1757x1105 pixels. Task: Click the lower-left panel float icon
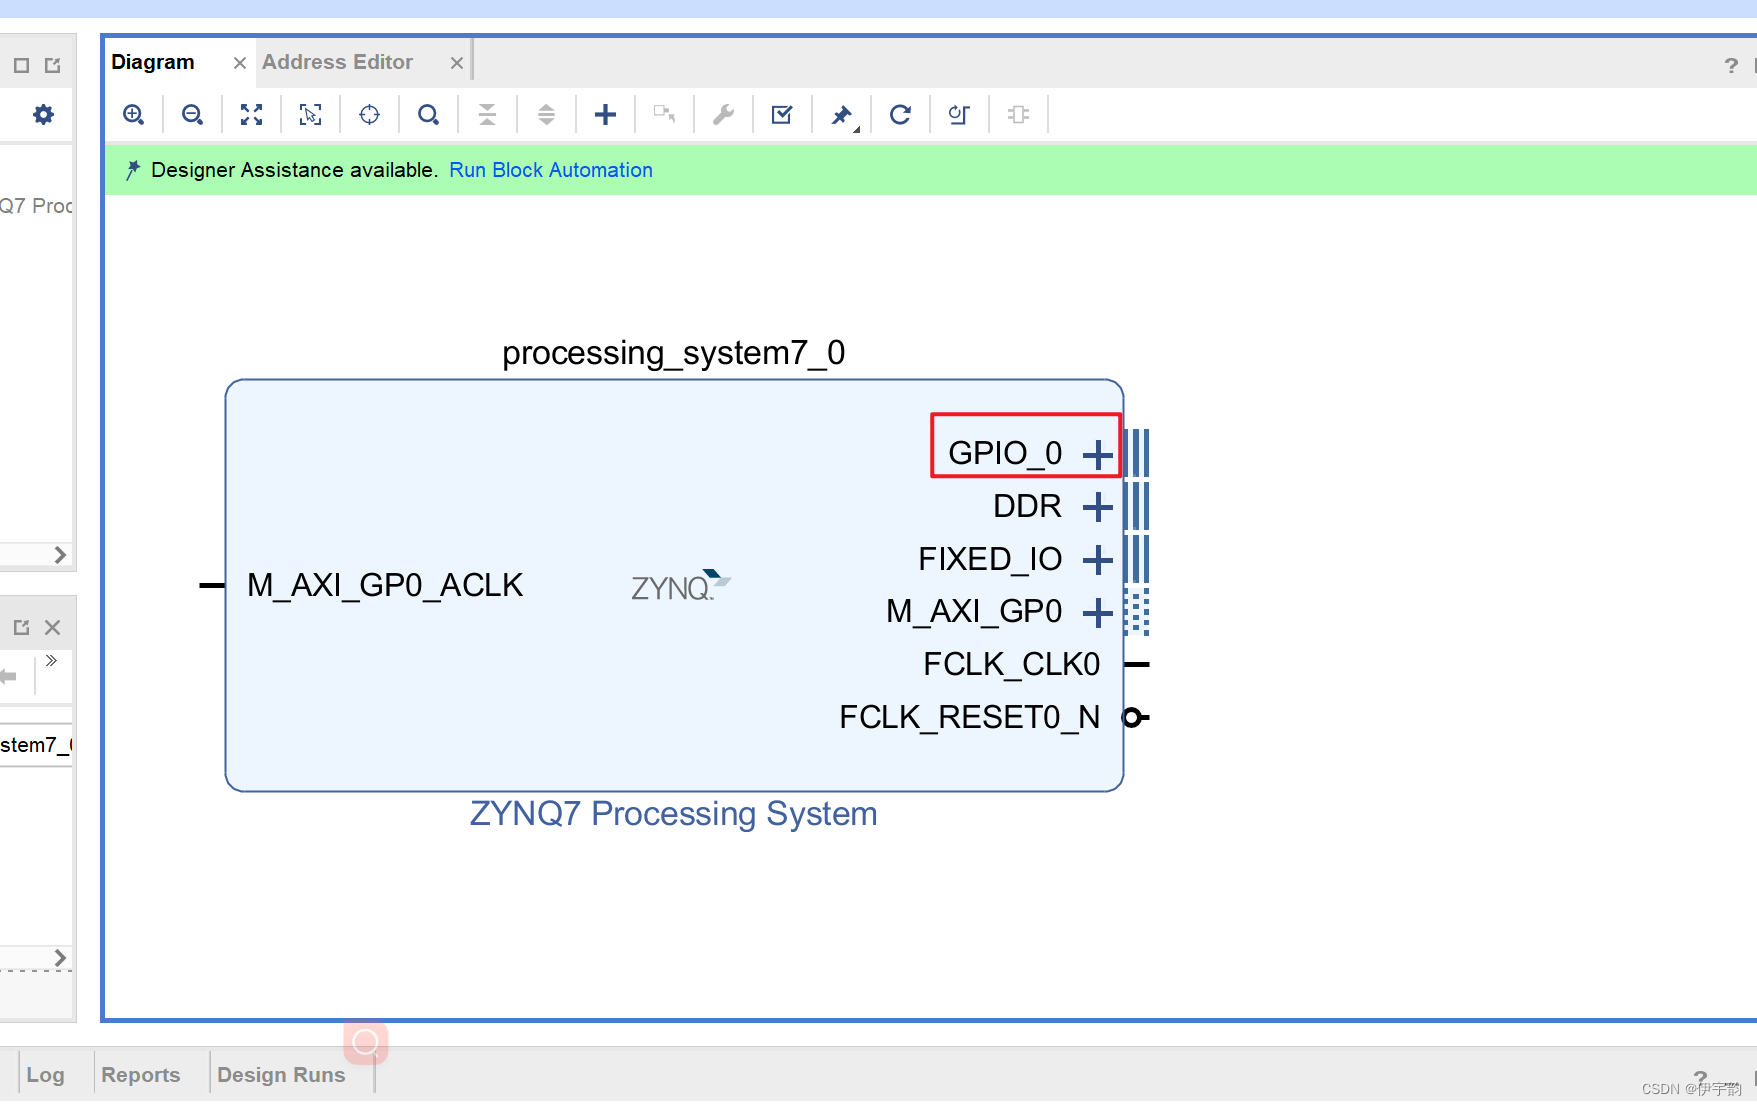pyautogui.click(x=21, y=627)
